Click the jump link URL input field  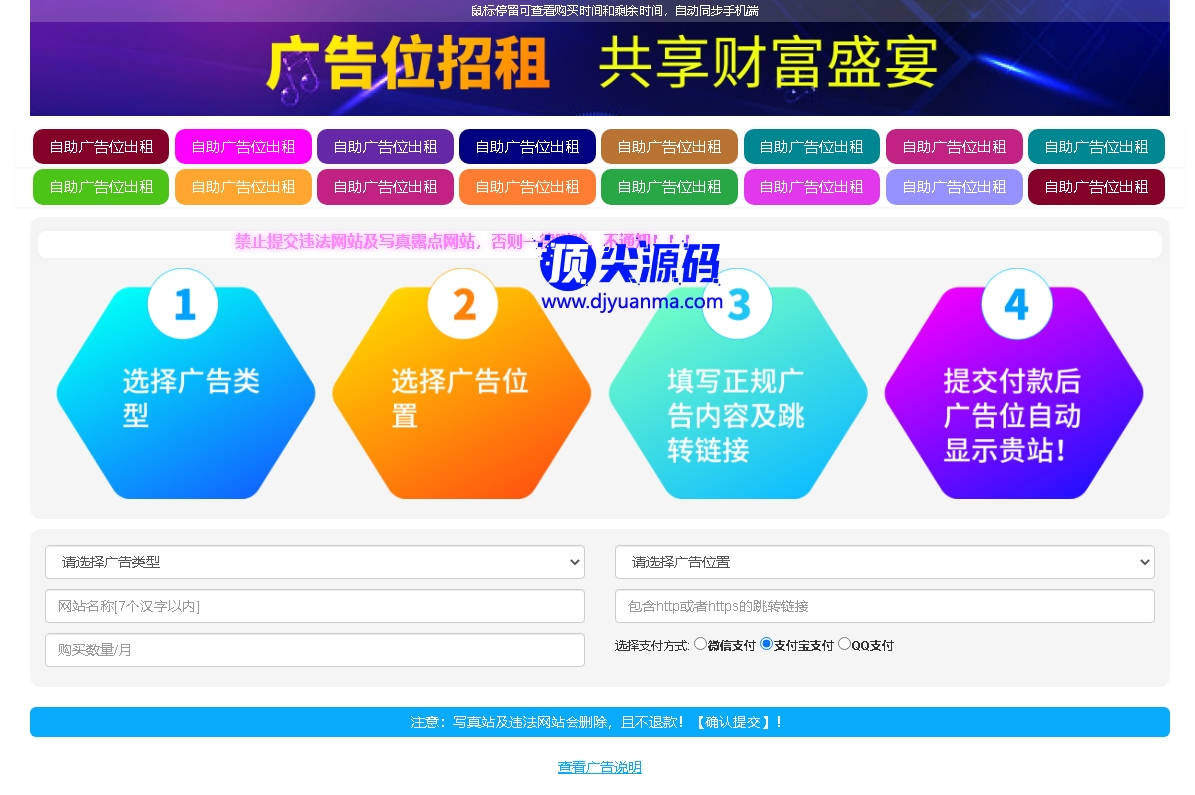pos(884,606)
